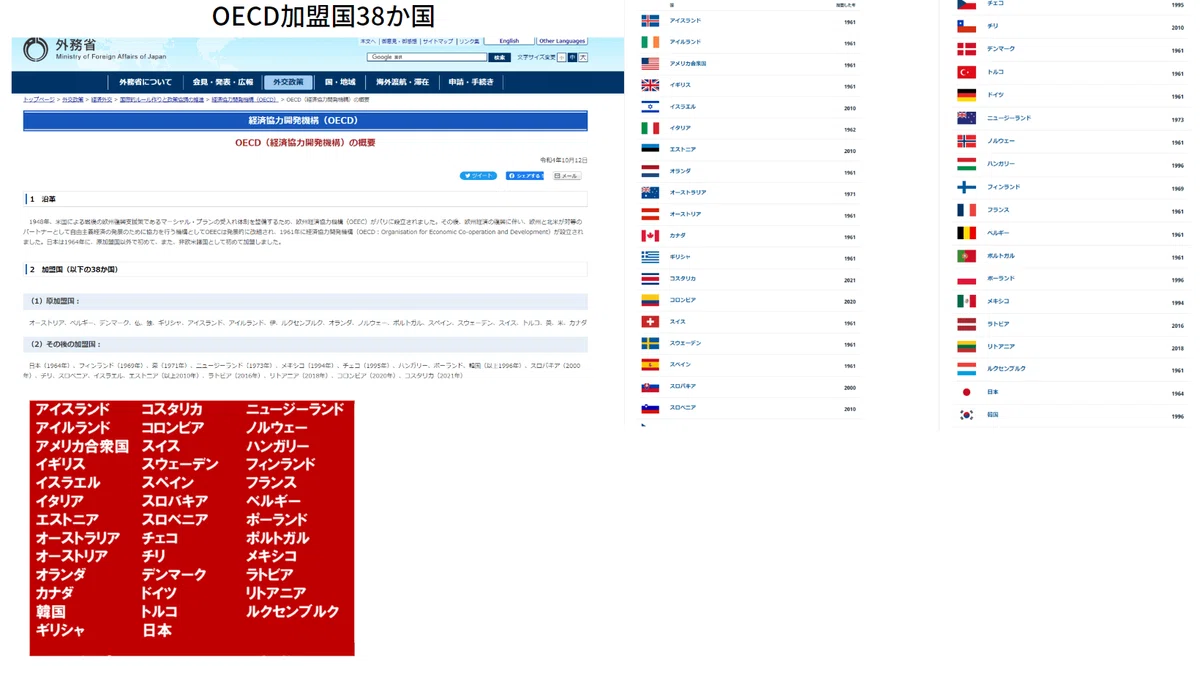Viewport: 1200px width, 676px height.
Task: Click the Japan flag beside 日本
Action: pos(966,392)
